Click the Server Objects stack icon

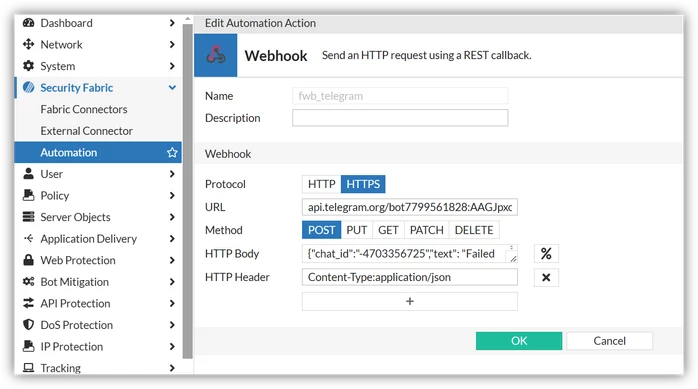(x=28, y=217)
